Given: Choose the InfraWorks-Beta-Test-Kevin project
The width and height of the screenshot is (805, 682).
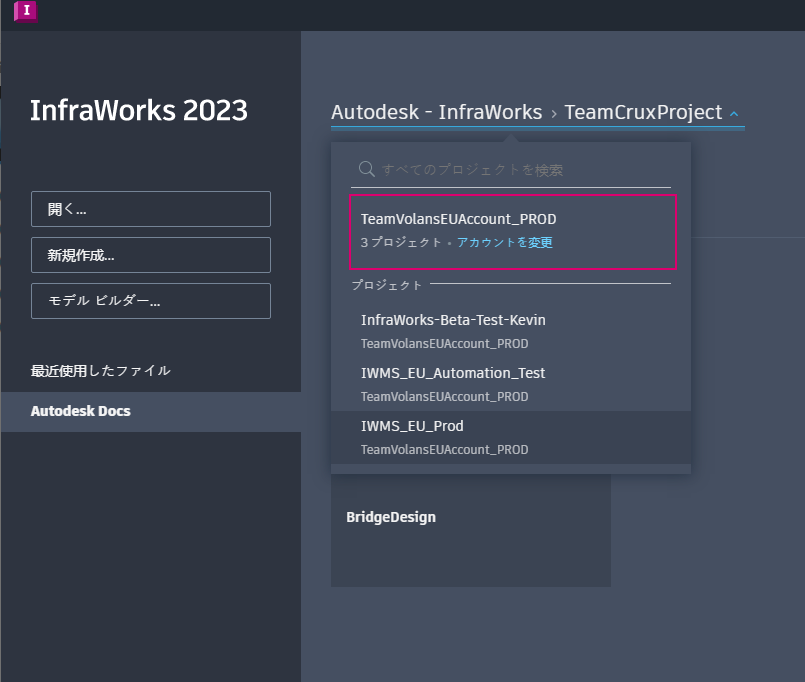Looking at the screenshot, I should [x=511, y=331].
